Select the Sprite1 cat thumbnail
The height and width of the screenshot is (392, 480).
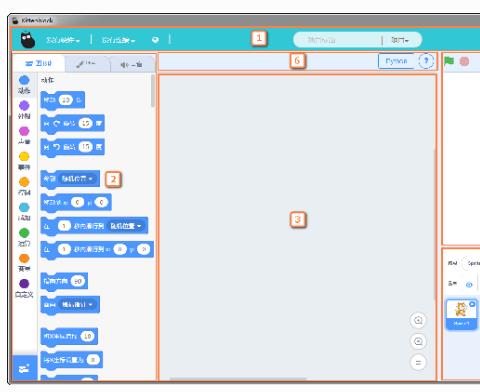pyautogui.click(x=461, y=315)
